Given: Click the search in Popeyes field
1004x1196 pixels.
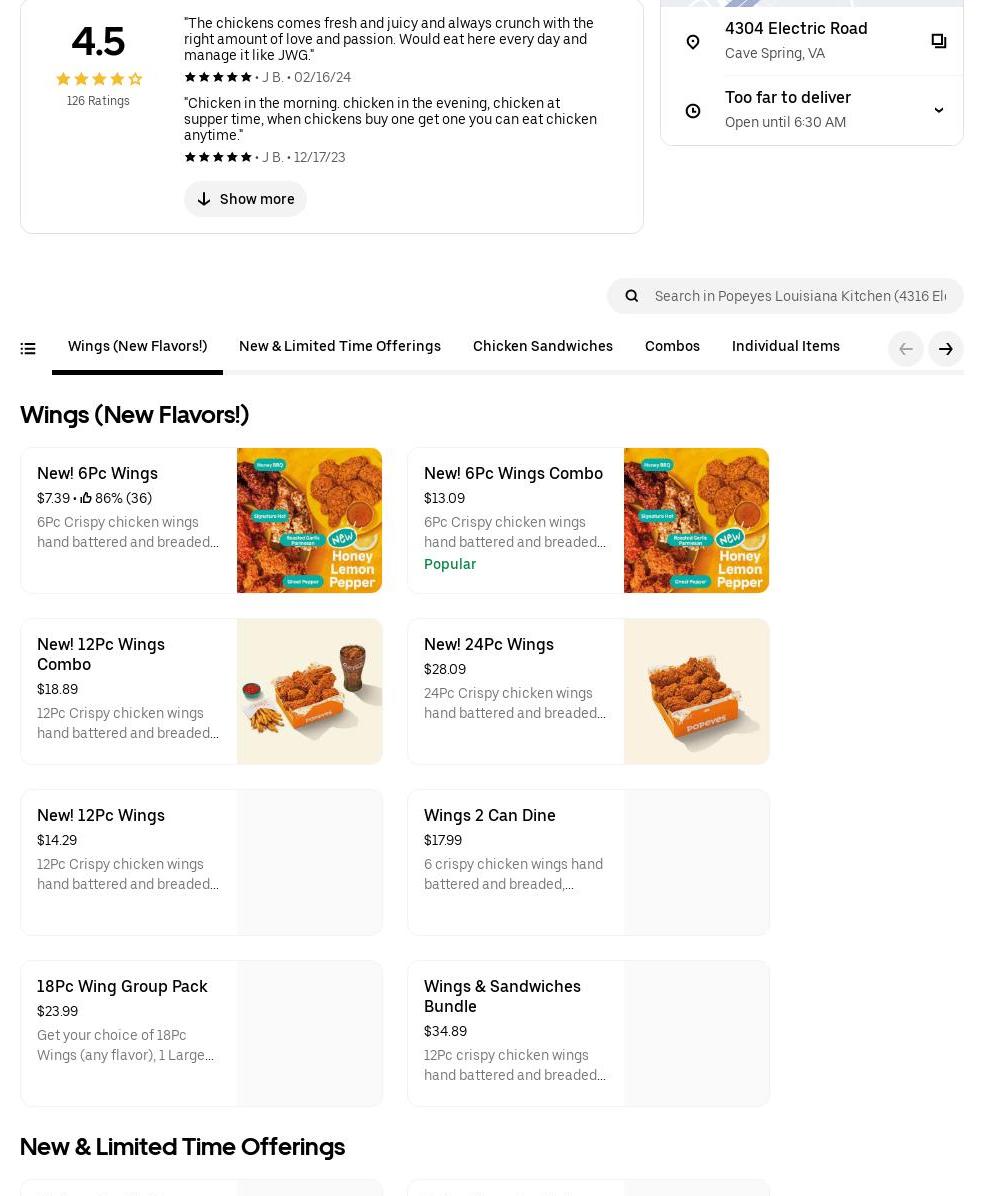Looking at the screenshot, I should point(799,296).
